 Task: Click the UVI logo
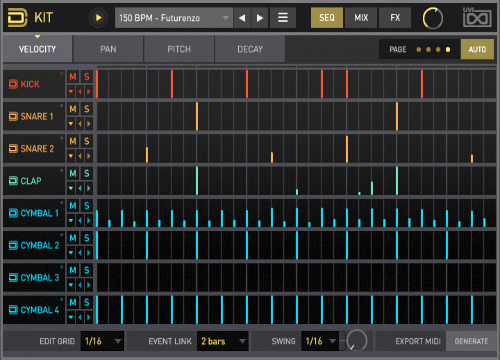click(477, 17)
